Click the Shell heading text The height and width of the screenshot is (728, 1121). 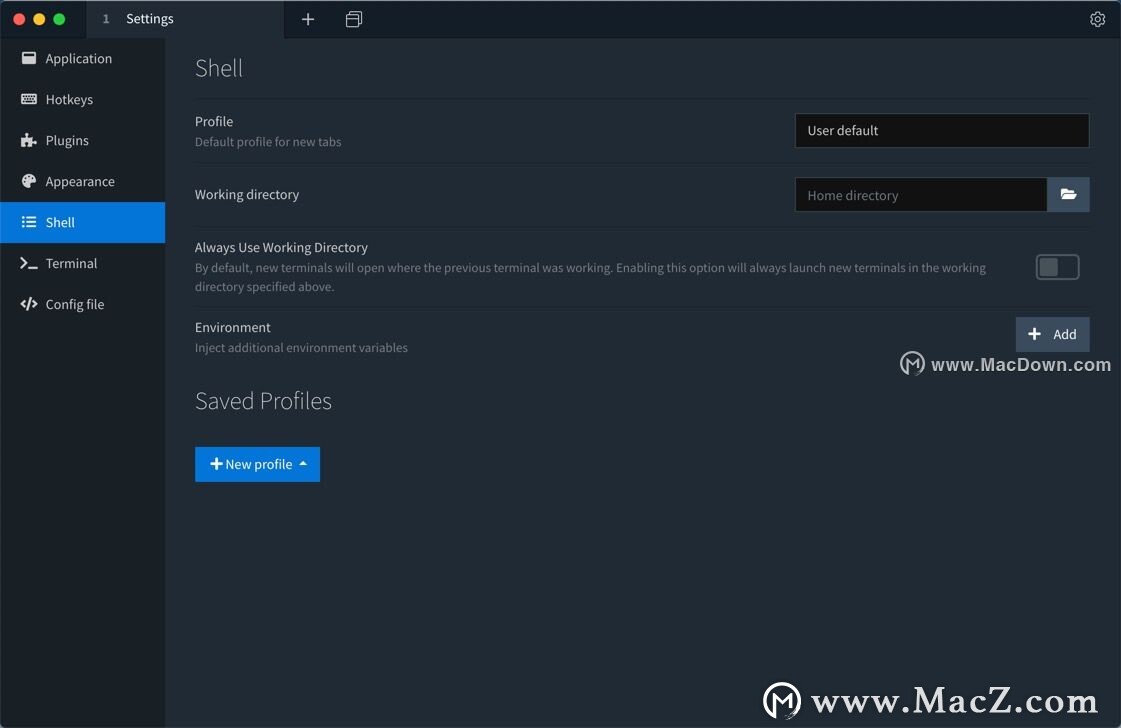click(219, 68)
